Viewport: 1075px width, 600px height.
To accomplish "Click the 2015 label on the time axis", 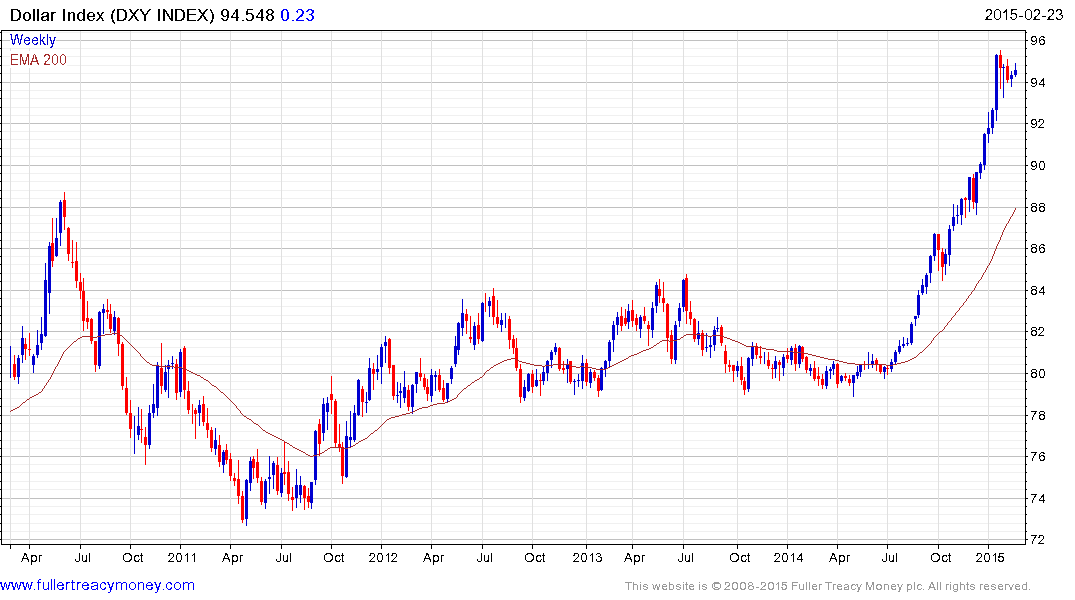I will 990,557.
